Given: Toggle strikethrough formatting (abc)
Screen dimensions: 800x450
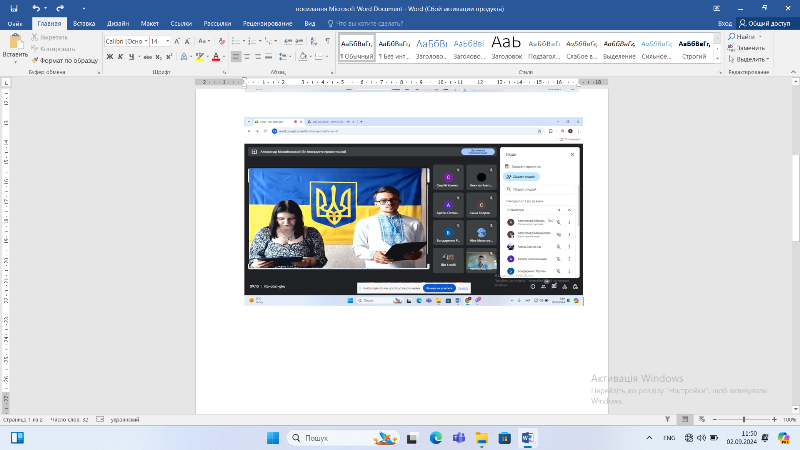Looking at the screenshot, I should tap(146, 56).
